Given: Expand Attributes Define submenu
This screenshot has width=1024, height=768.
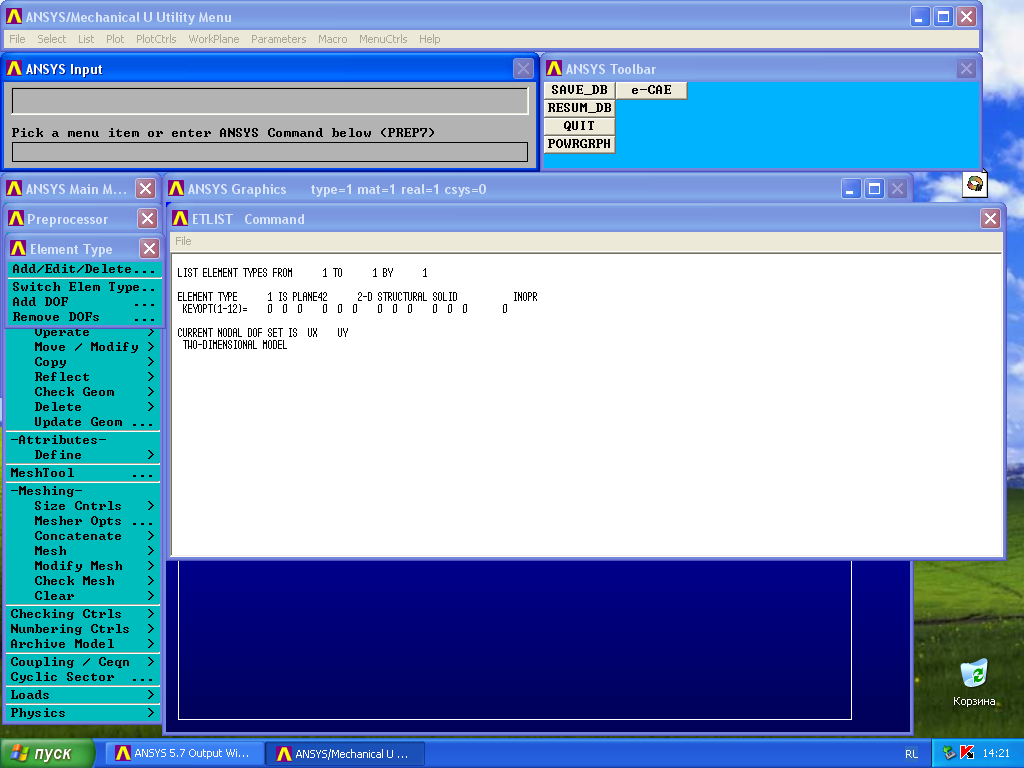Looking at the screenshot, I should (84, 455).
